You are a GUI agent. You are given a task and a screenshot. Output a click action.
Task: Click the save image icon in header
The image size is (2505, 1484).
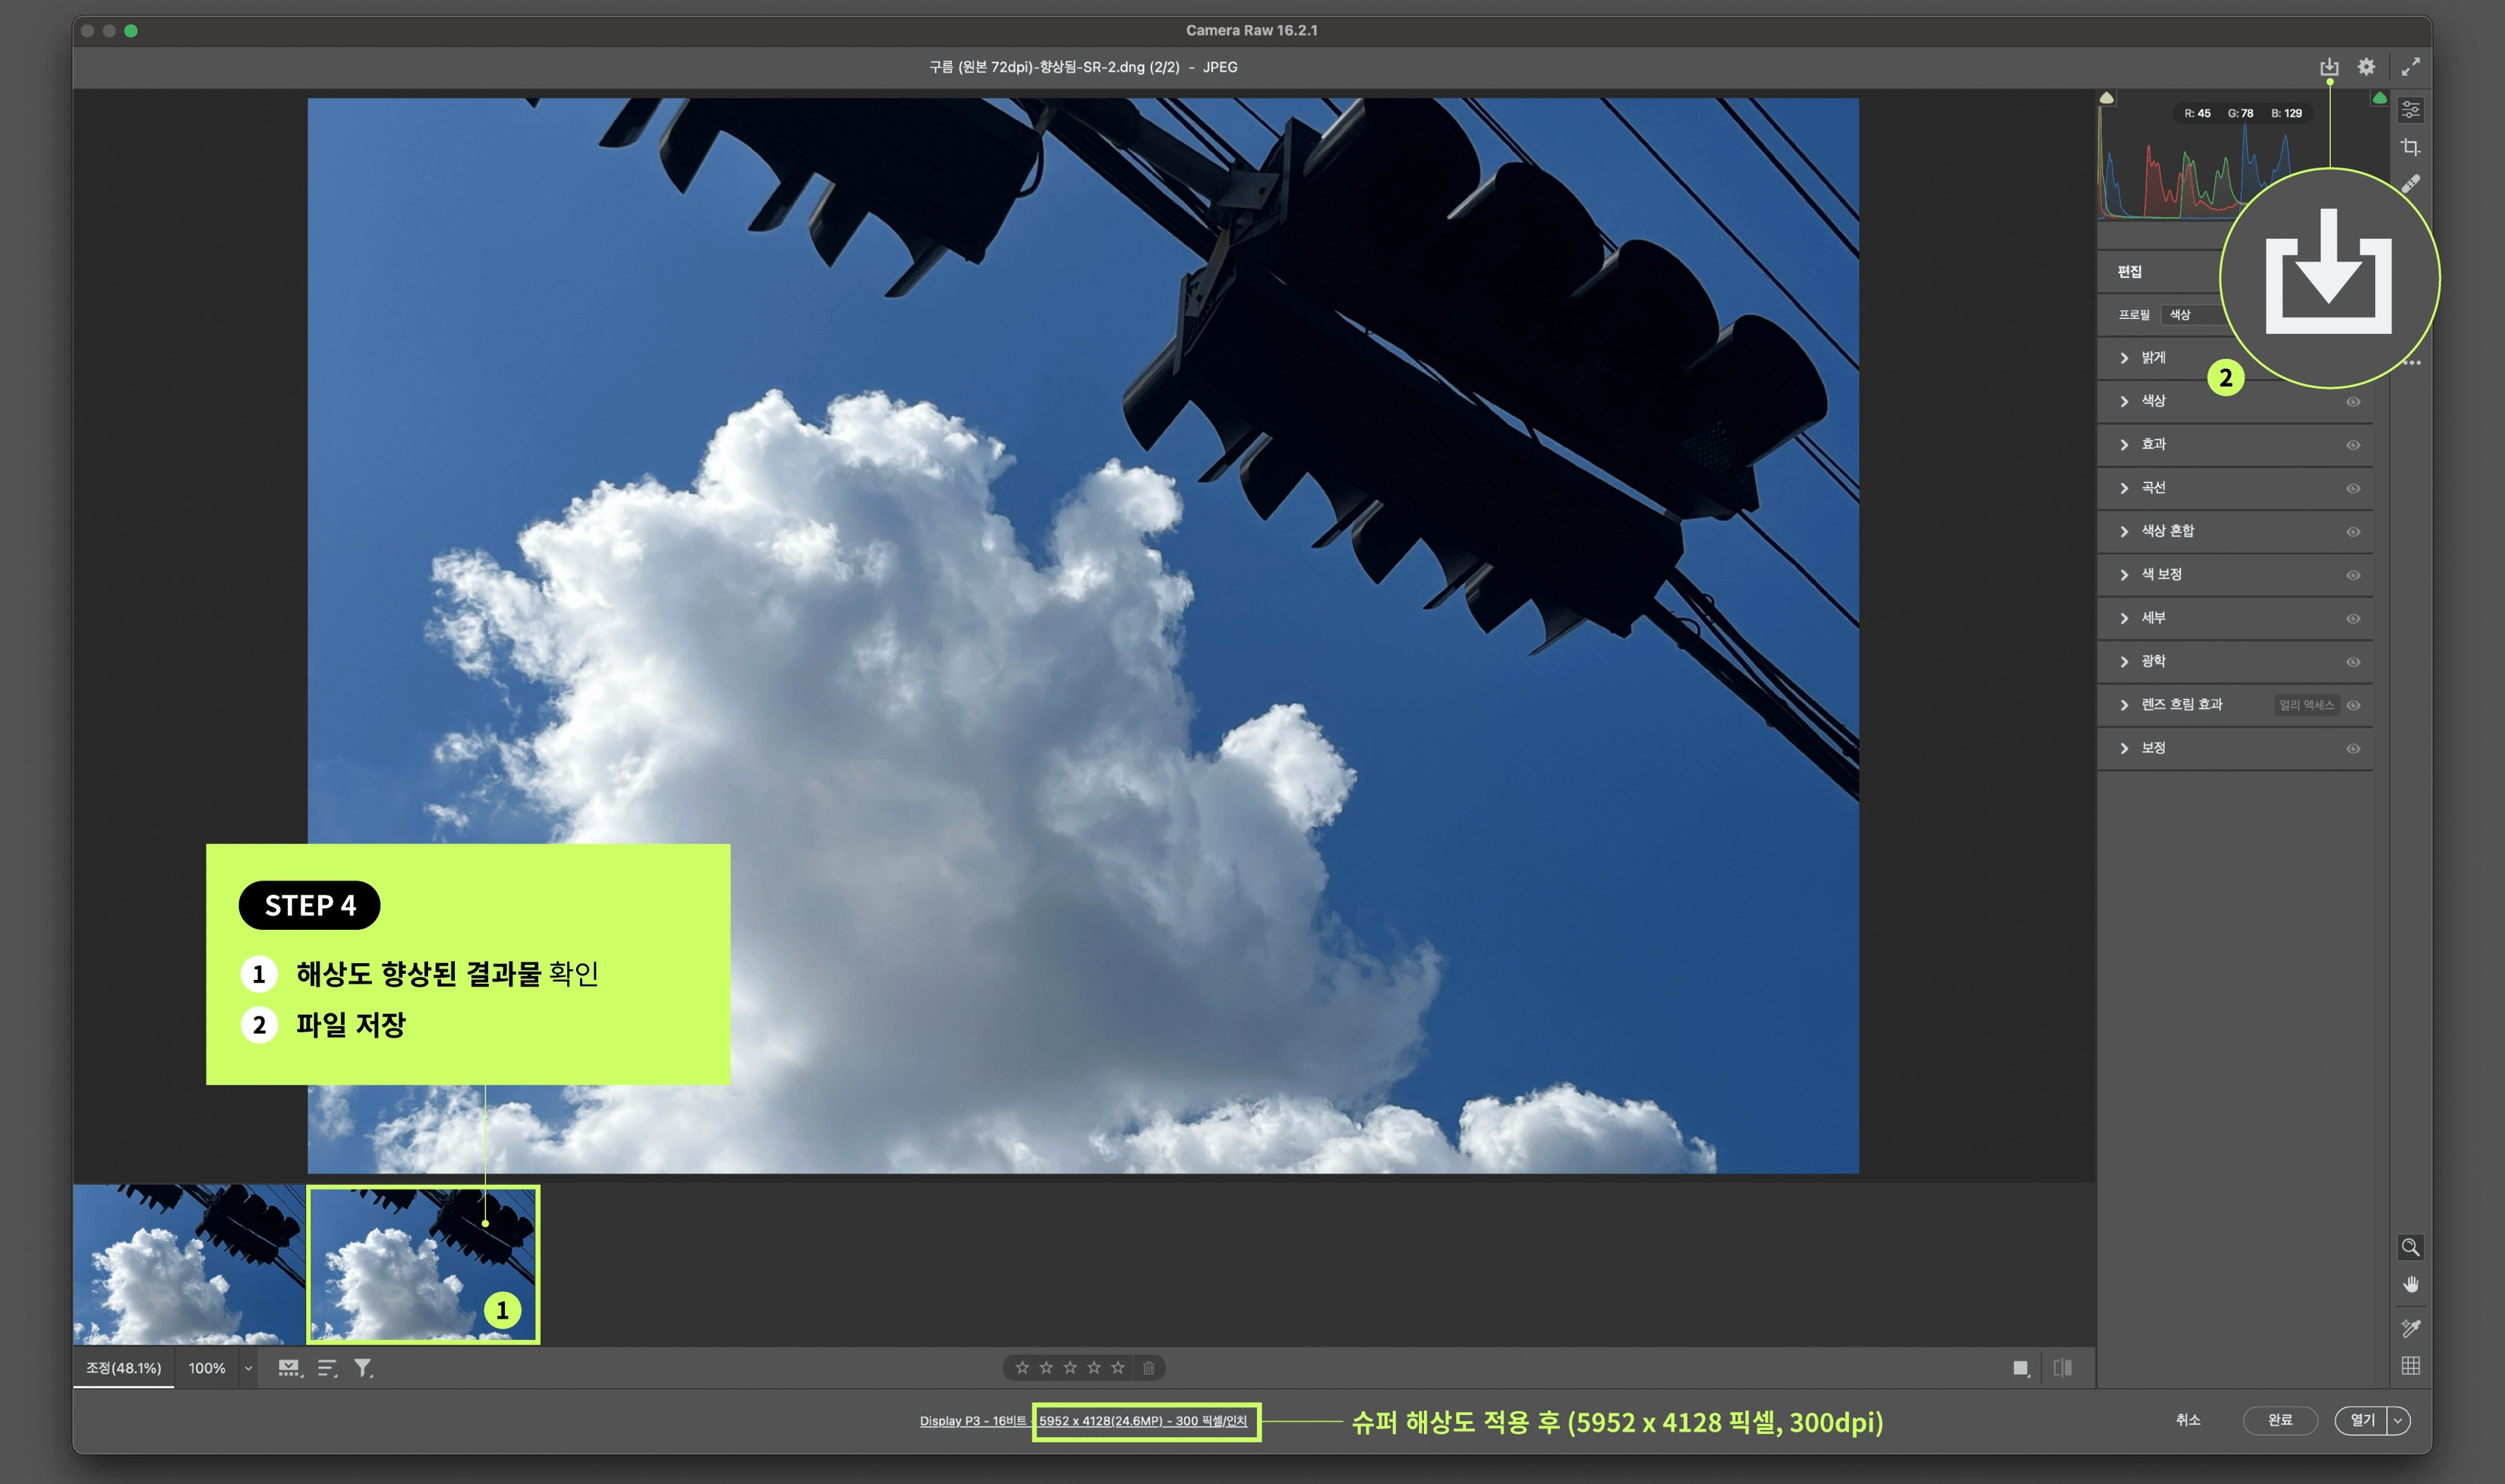[2329, 67]
